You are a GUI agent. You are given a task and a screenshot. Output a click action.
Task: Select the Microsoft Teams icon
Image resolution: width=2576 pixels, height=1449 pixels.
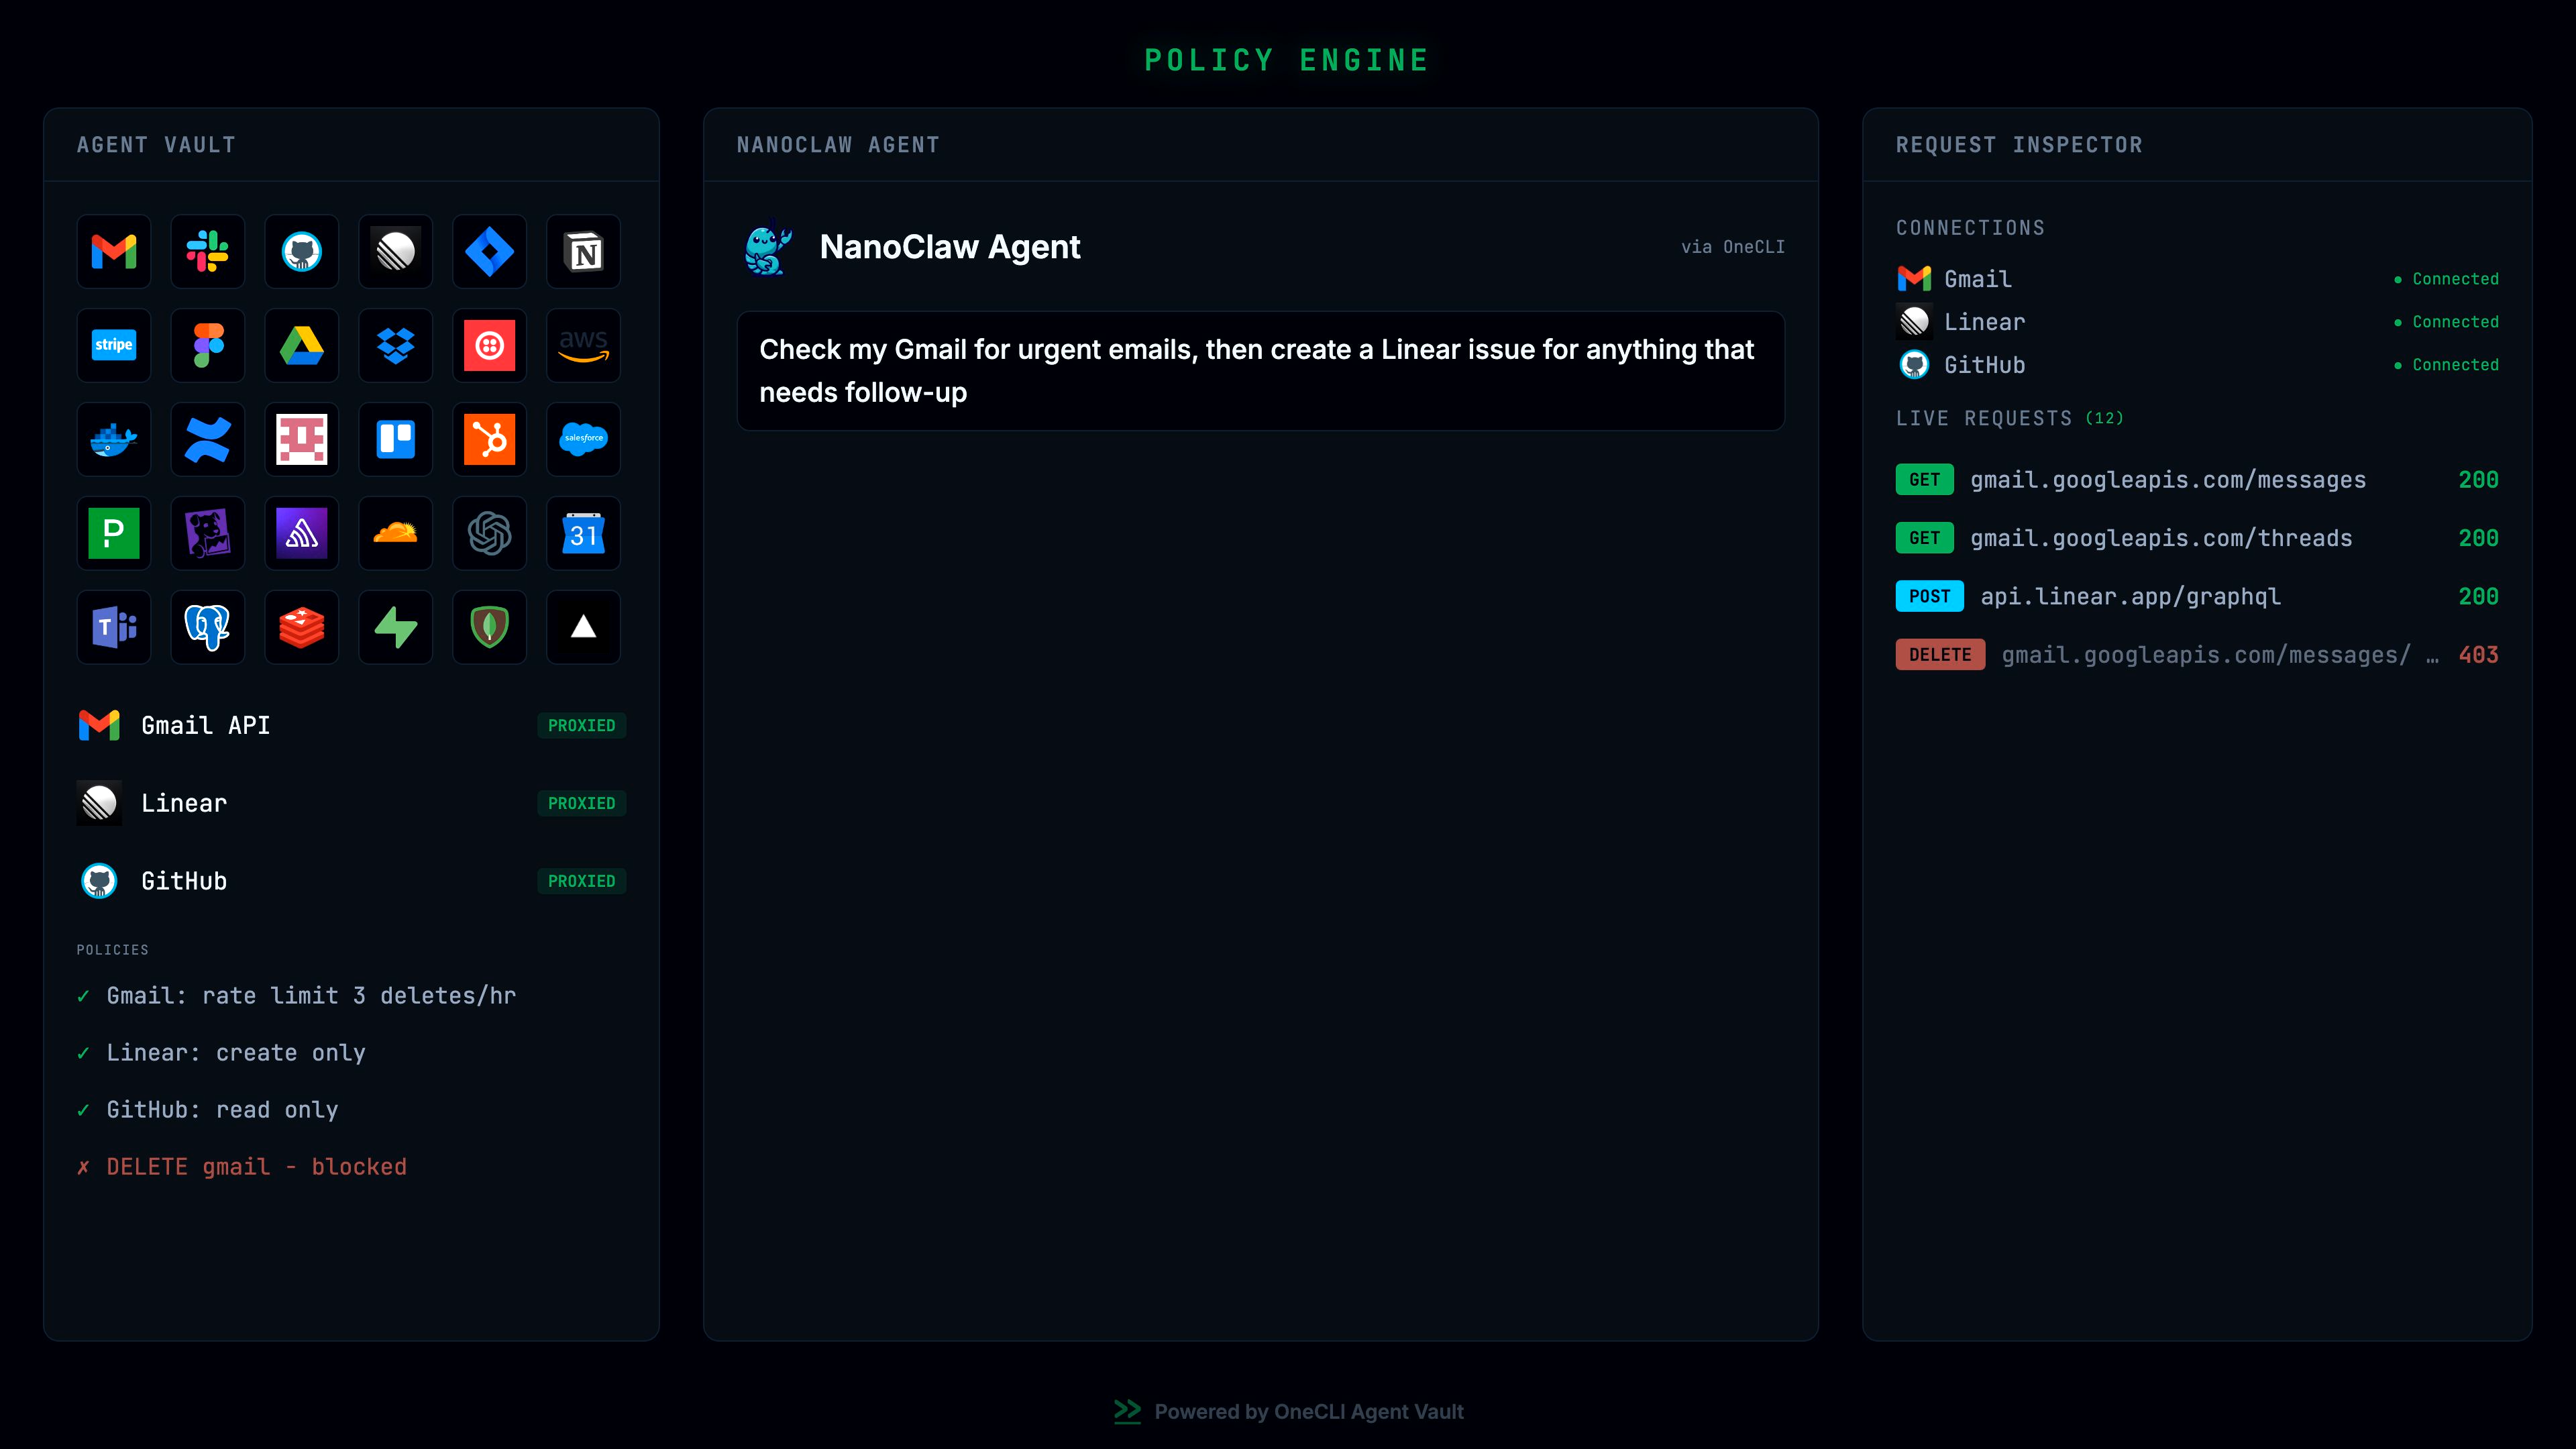(114, 627)
